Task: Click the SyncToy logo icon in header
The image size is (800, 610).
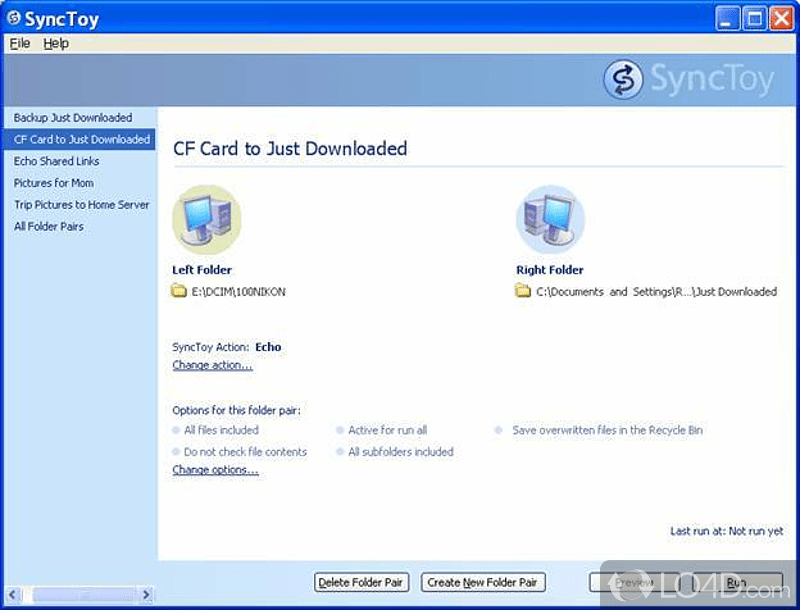Action: (622, 80)
